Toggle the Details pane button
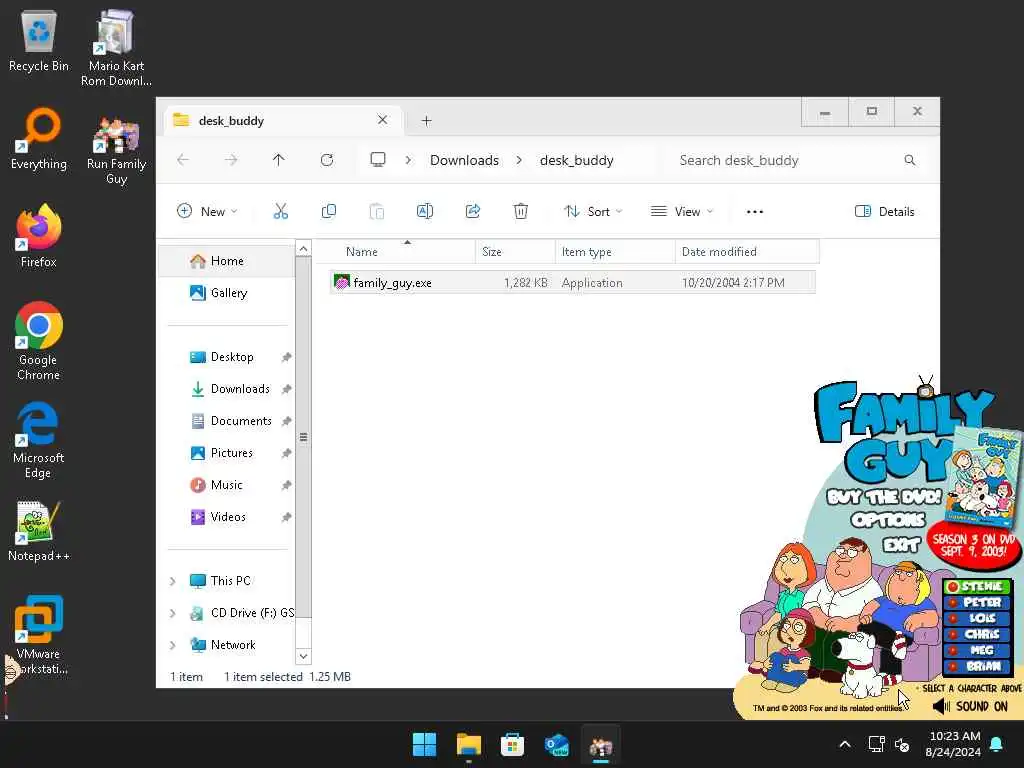1024x768 pixels. pos(884,211)
